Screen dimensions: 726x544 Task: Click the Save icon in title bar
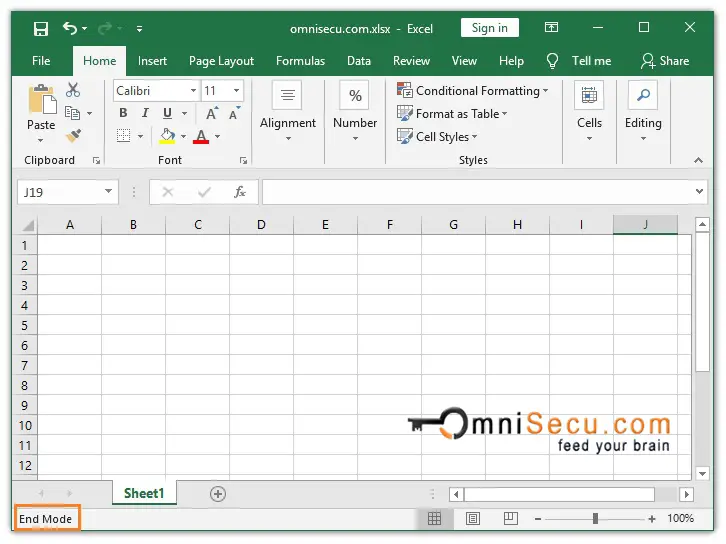point(41,29)
